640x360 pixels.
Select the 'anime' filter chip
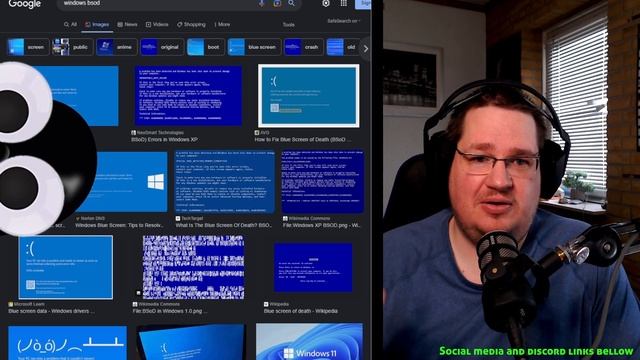(116, 47)
